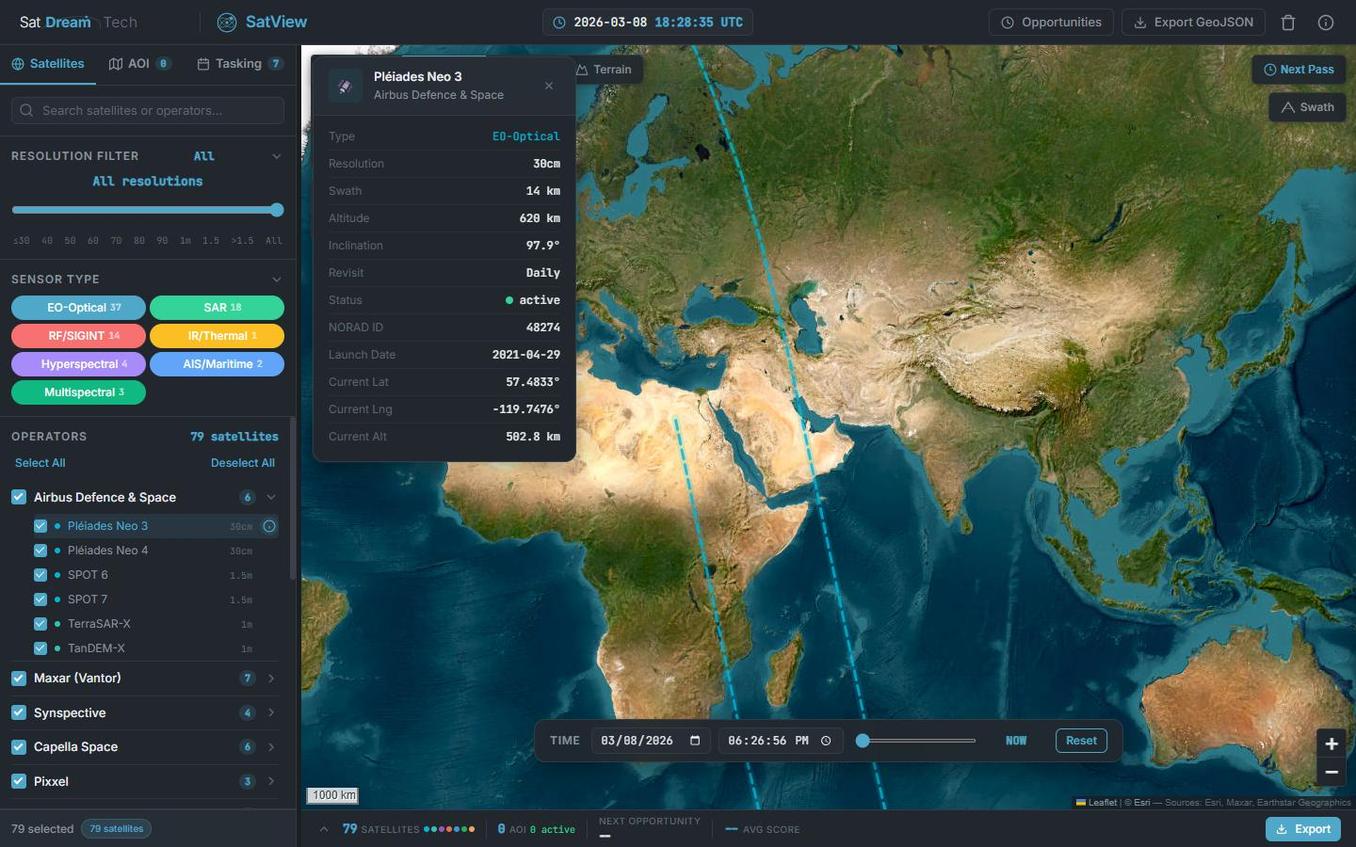Select the trash icon in the header
Image resolution: width=1356 pixels, height=847 pixels.
point(1286,21)
